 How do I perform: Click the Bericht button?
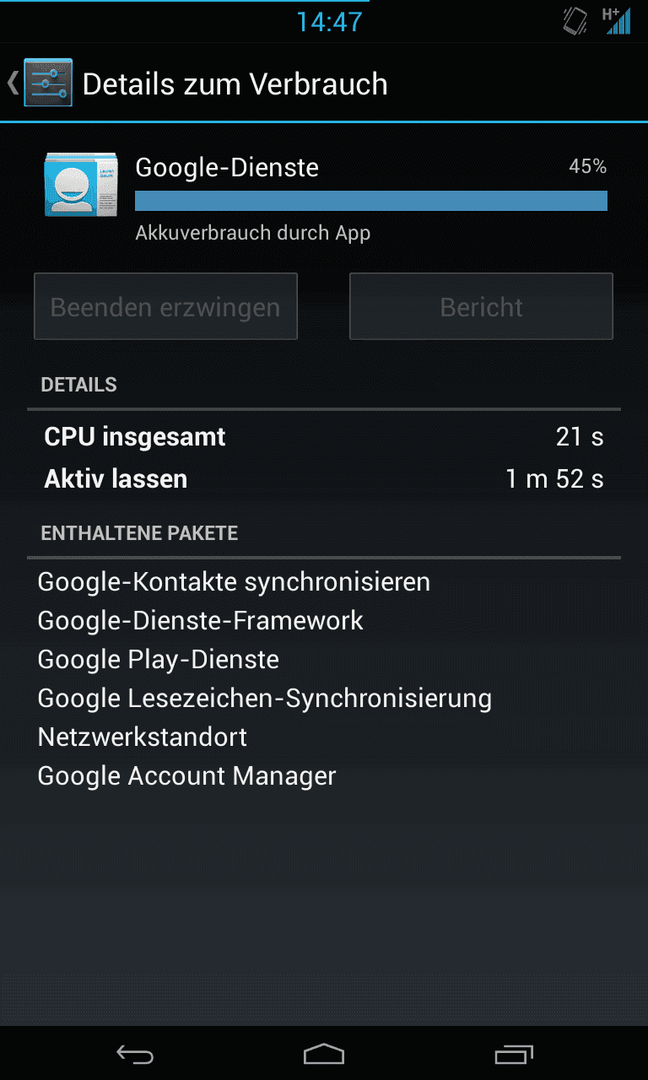[481, 307]
